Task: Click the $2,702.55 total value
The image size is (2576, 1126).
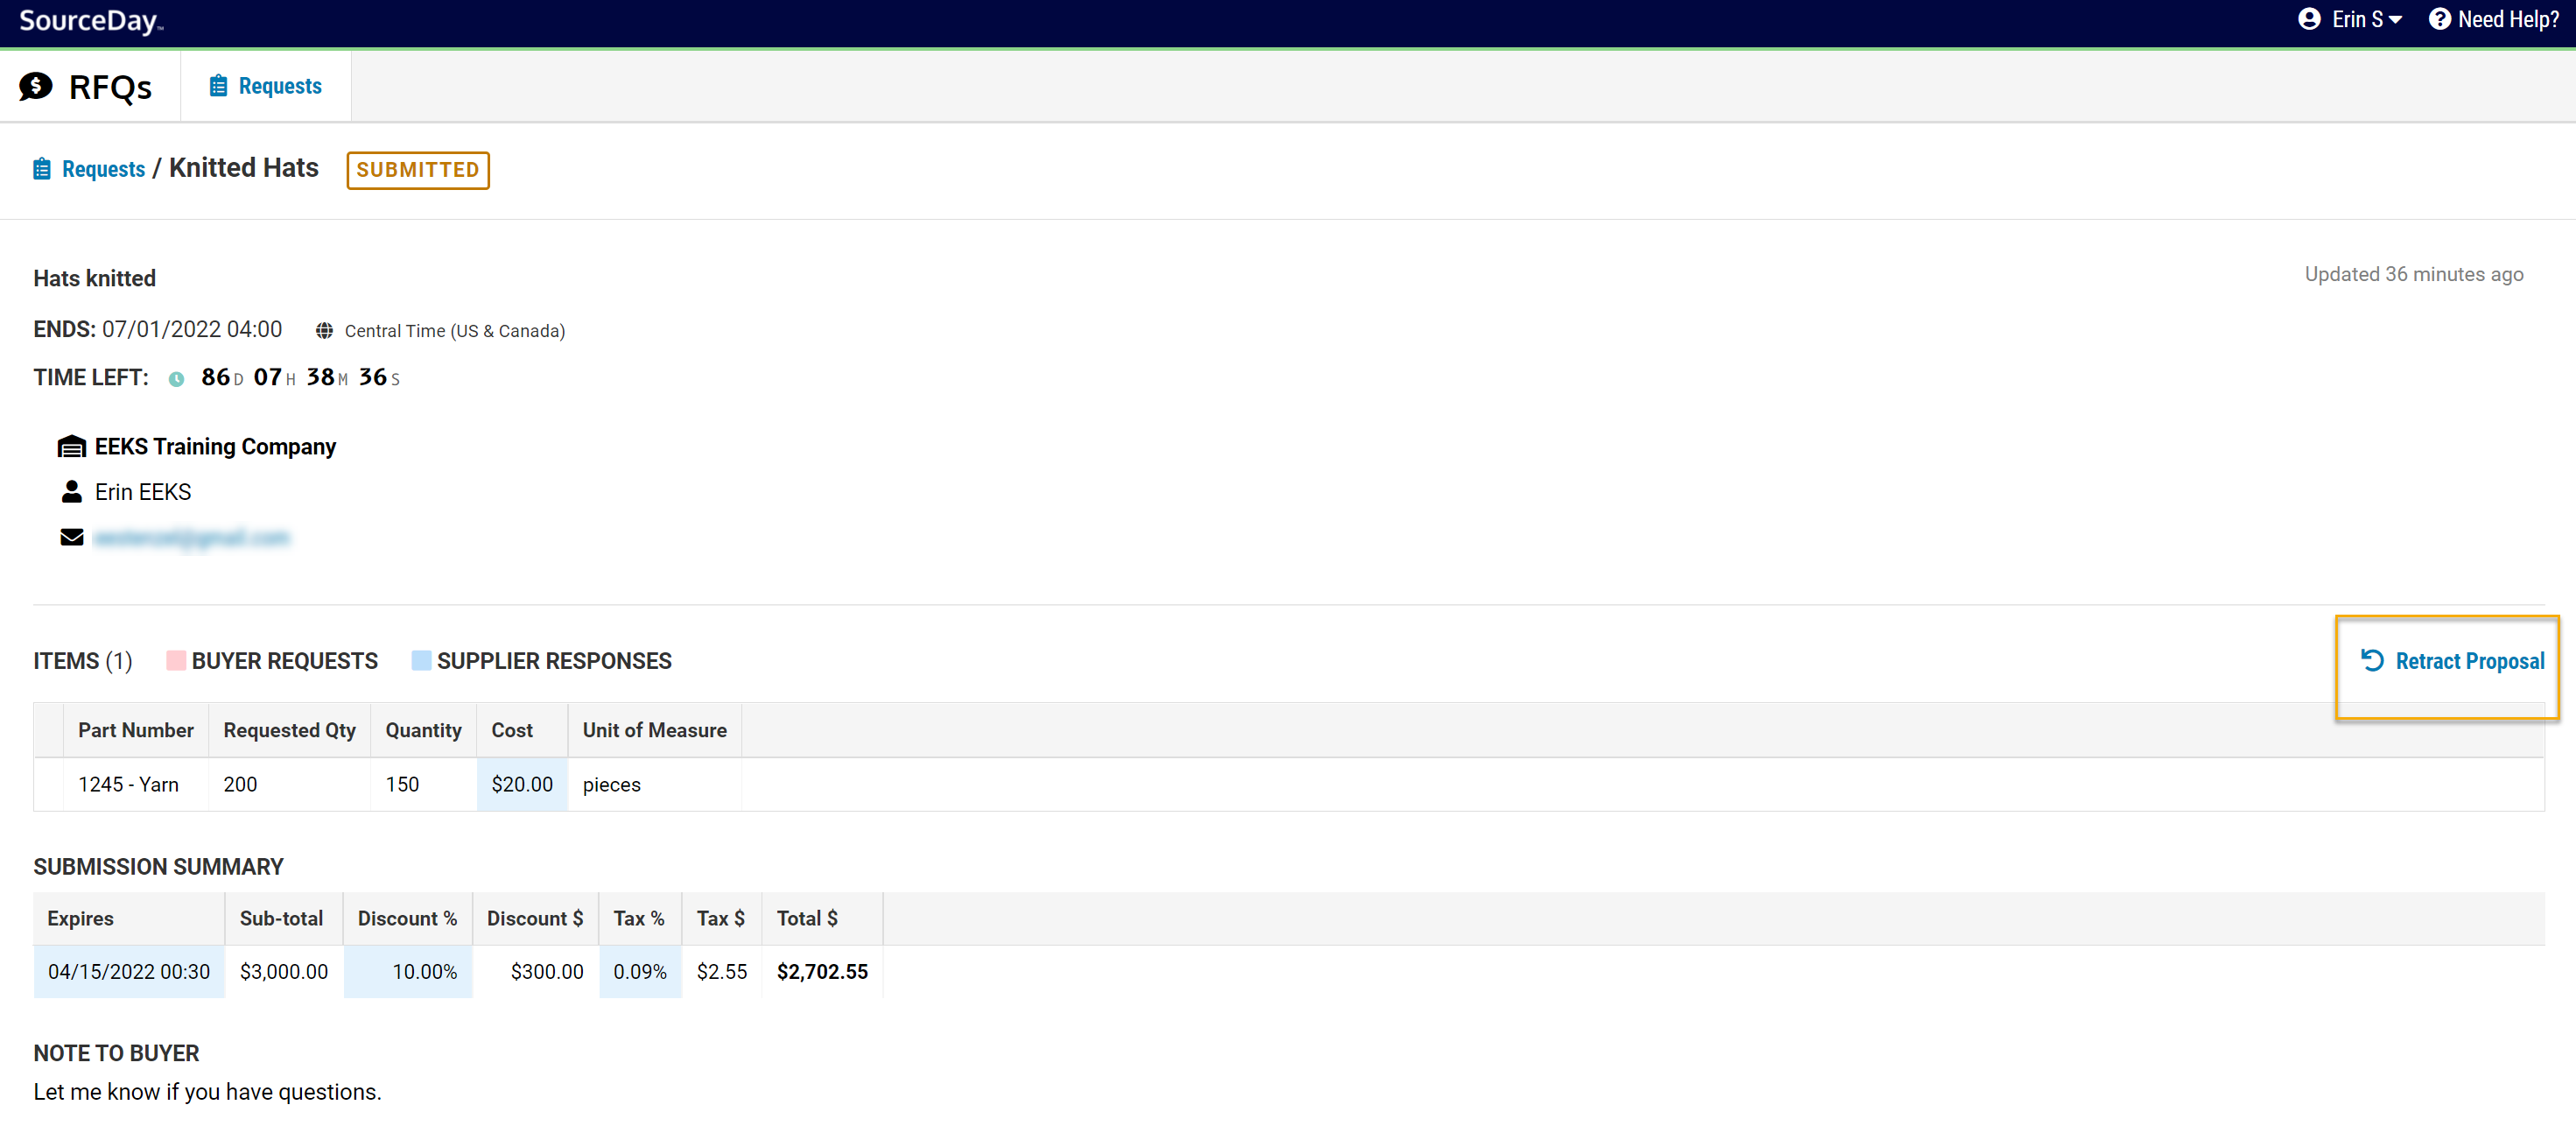Action: pyautogui.click(x=822, y=972)
